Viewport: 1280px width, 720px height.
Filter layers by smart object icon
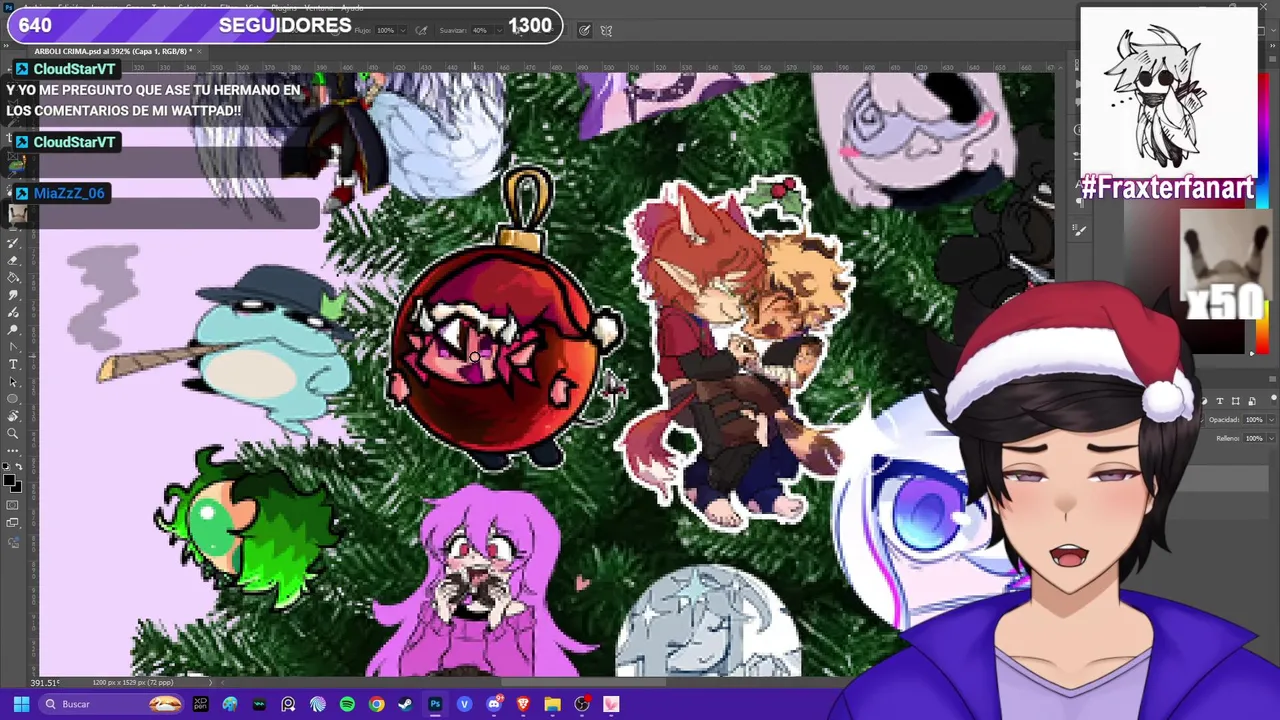tap(1252, 401)
